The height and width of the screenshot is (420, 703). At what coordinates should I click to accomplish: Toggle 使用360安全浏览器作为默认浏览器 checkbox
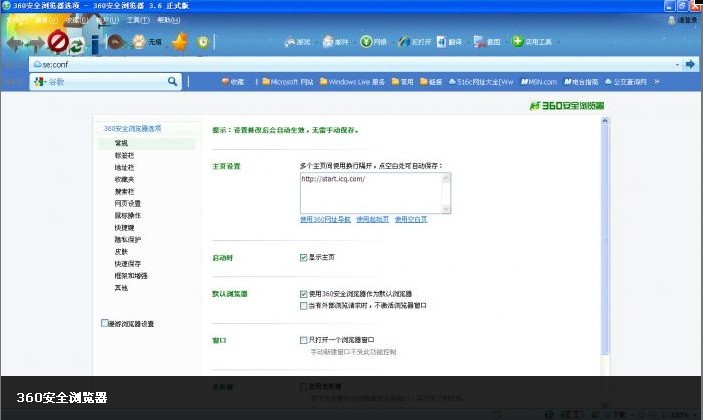pos(304,294)
